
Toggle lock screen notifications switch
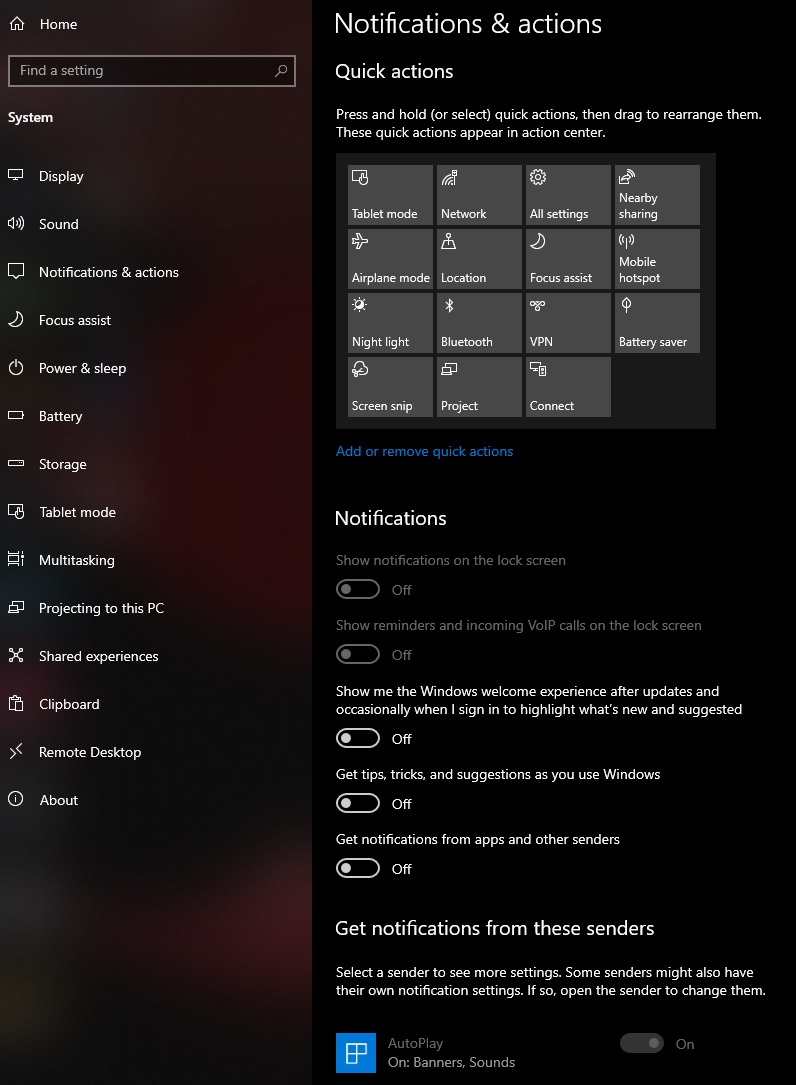[358, 589]
